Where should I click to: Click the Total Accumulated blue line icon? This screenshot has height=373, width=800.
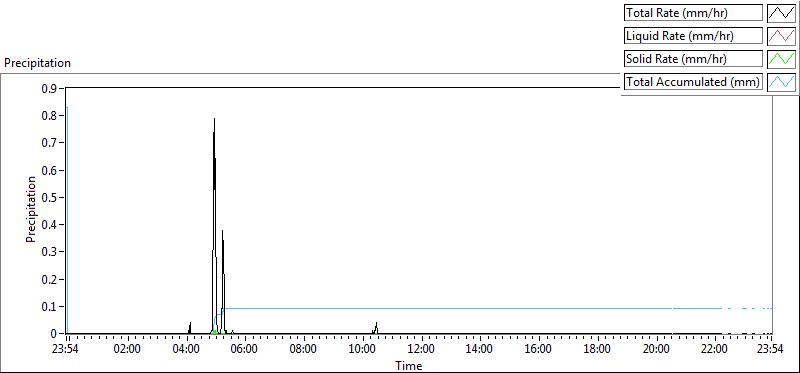click(x=782, y=81)
